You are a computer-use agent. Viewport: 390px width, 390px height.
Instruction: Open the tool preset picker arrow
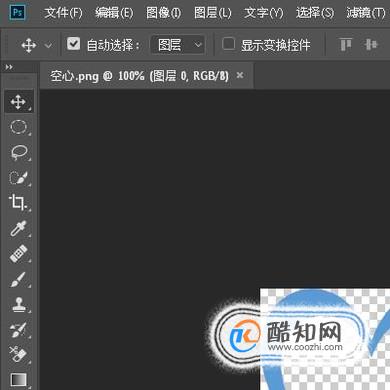point(48,45)
